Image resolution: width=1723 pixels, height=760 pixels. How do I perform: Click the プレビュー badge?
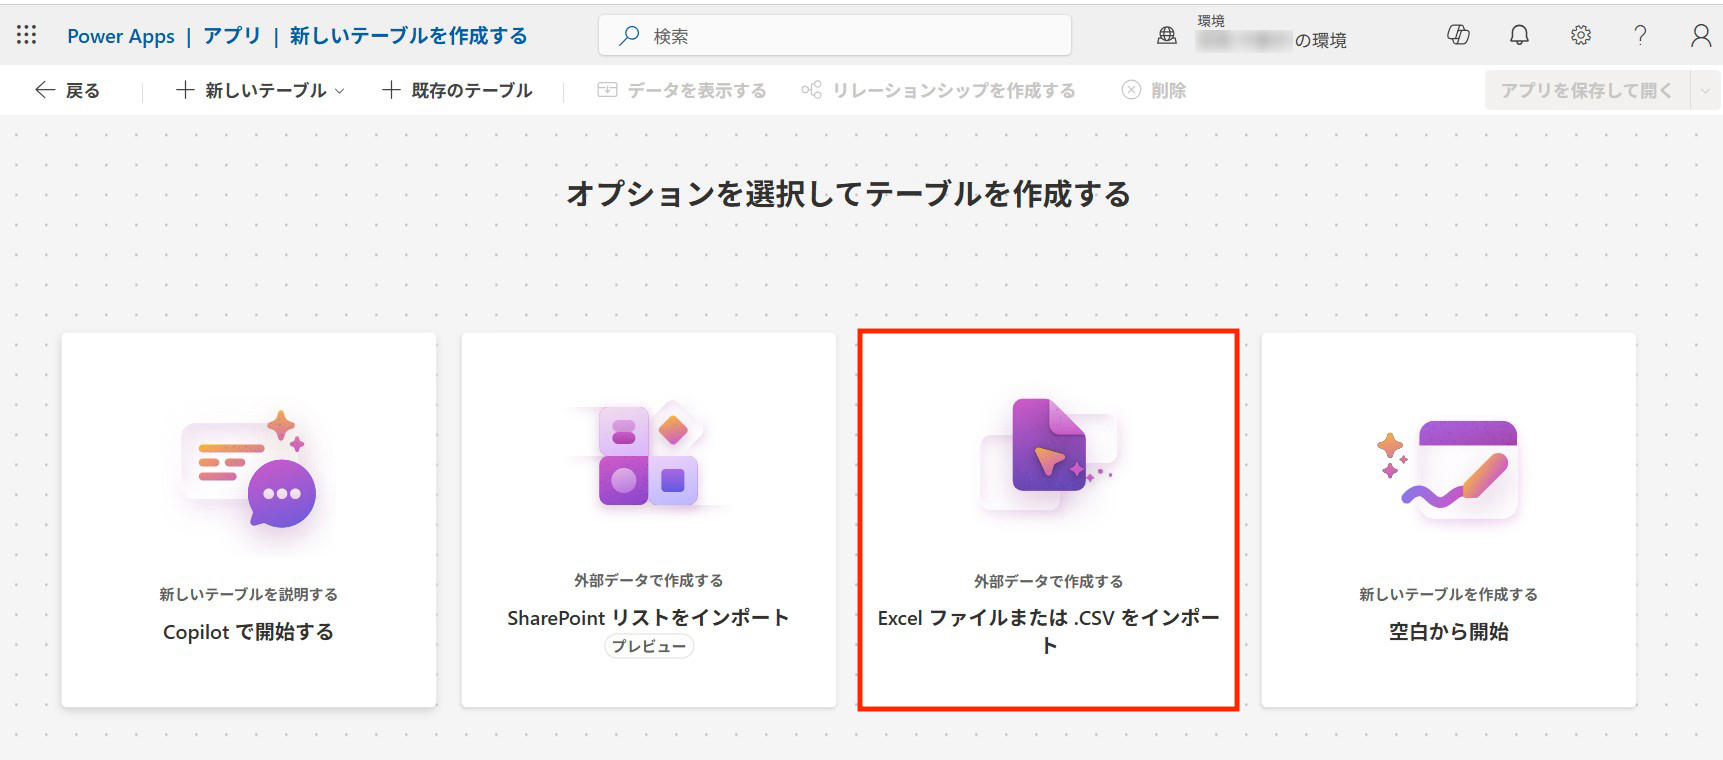(x=649, y=647)
